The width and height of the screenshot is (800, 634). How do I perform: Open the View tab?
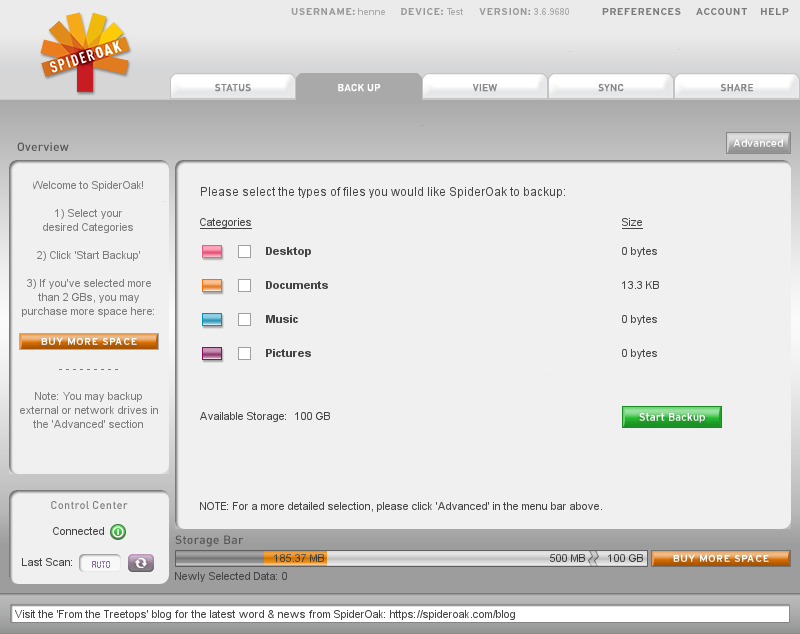pyautogui.click(x=485, y=88)
